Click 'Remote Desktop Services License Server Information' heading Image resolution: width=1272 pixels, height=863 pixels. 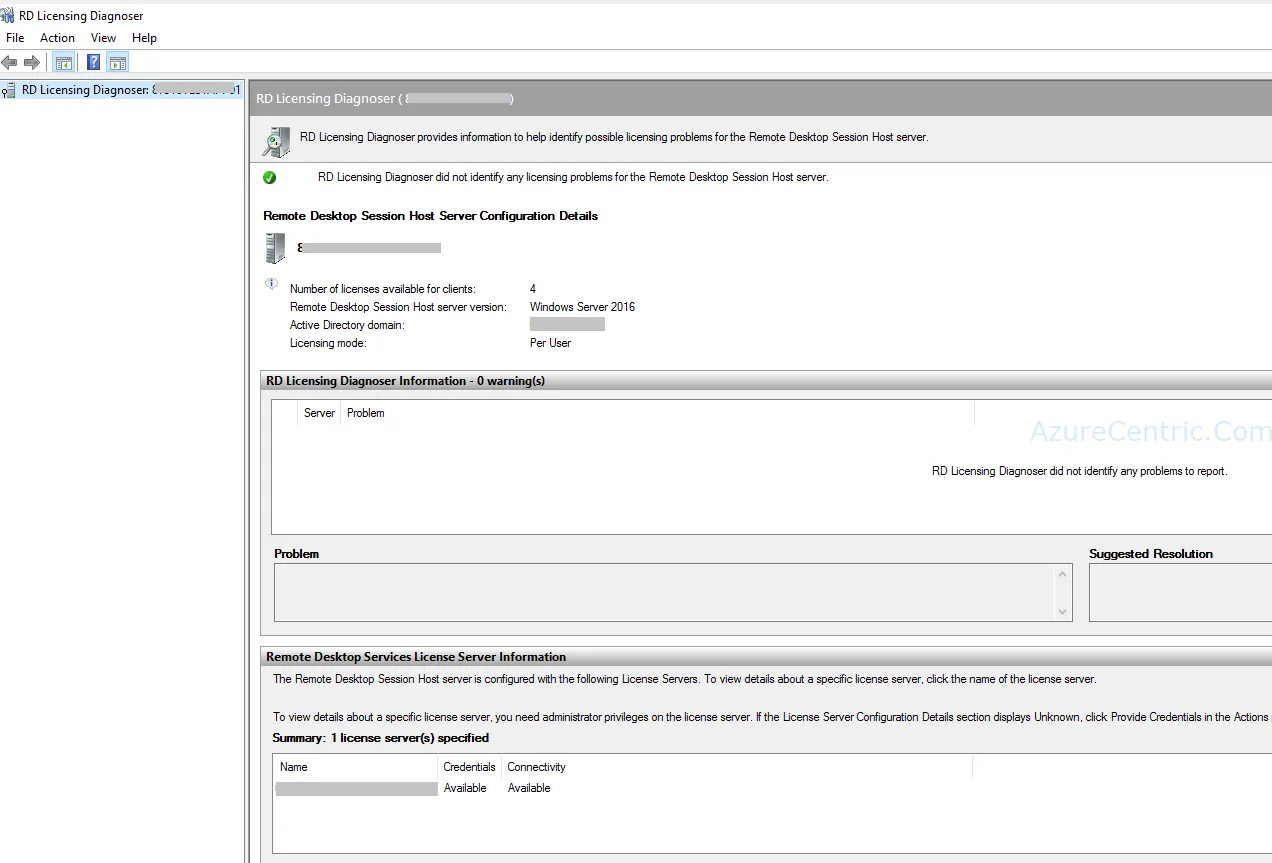(x=416, y=657)
